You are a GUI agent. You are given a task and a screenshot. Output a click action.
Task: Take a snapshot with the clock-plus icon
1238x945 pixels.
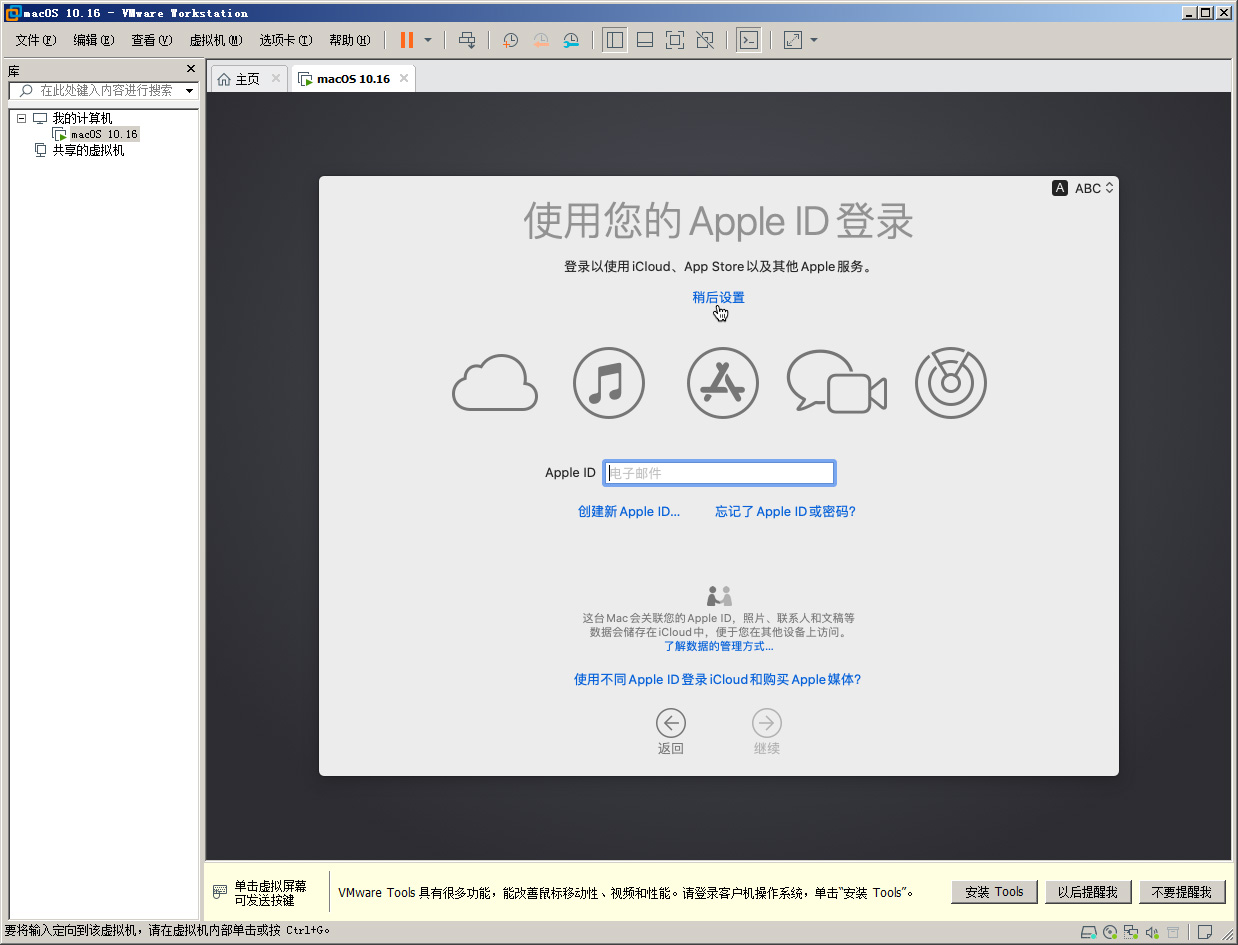510,40
